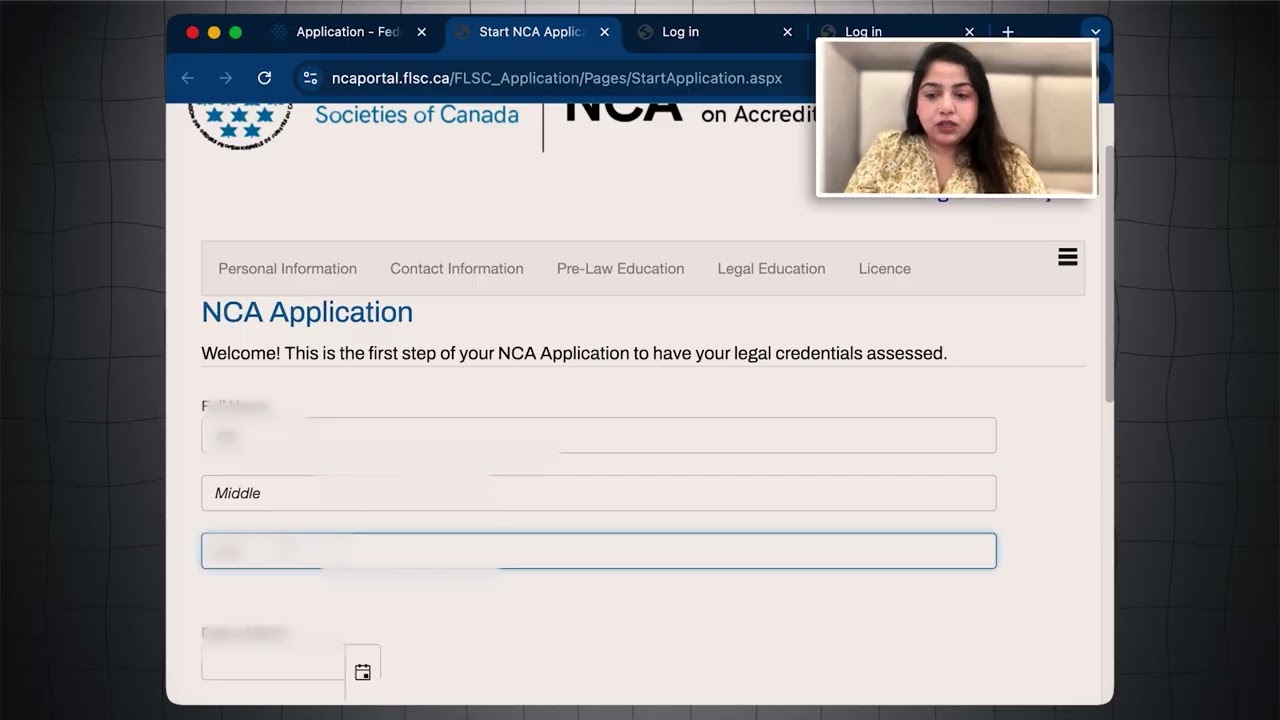
Task: Focus the Middle name input field
Action: pos(599,493)
